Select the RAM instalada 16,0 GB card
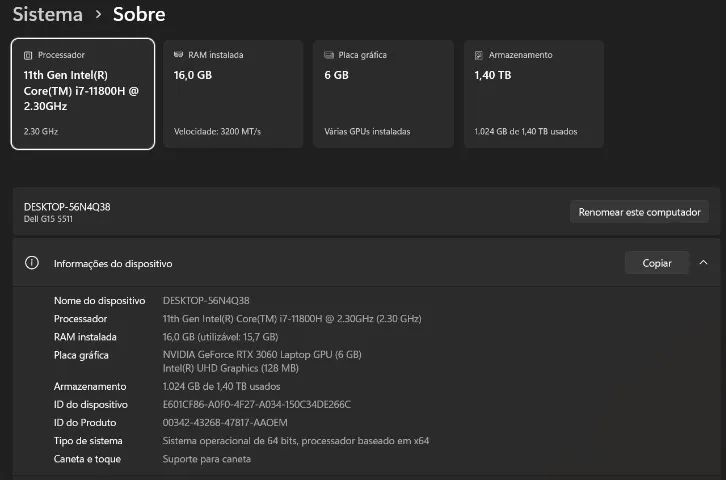726x480 pixels. click(233, 94)
